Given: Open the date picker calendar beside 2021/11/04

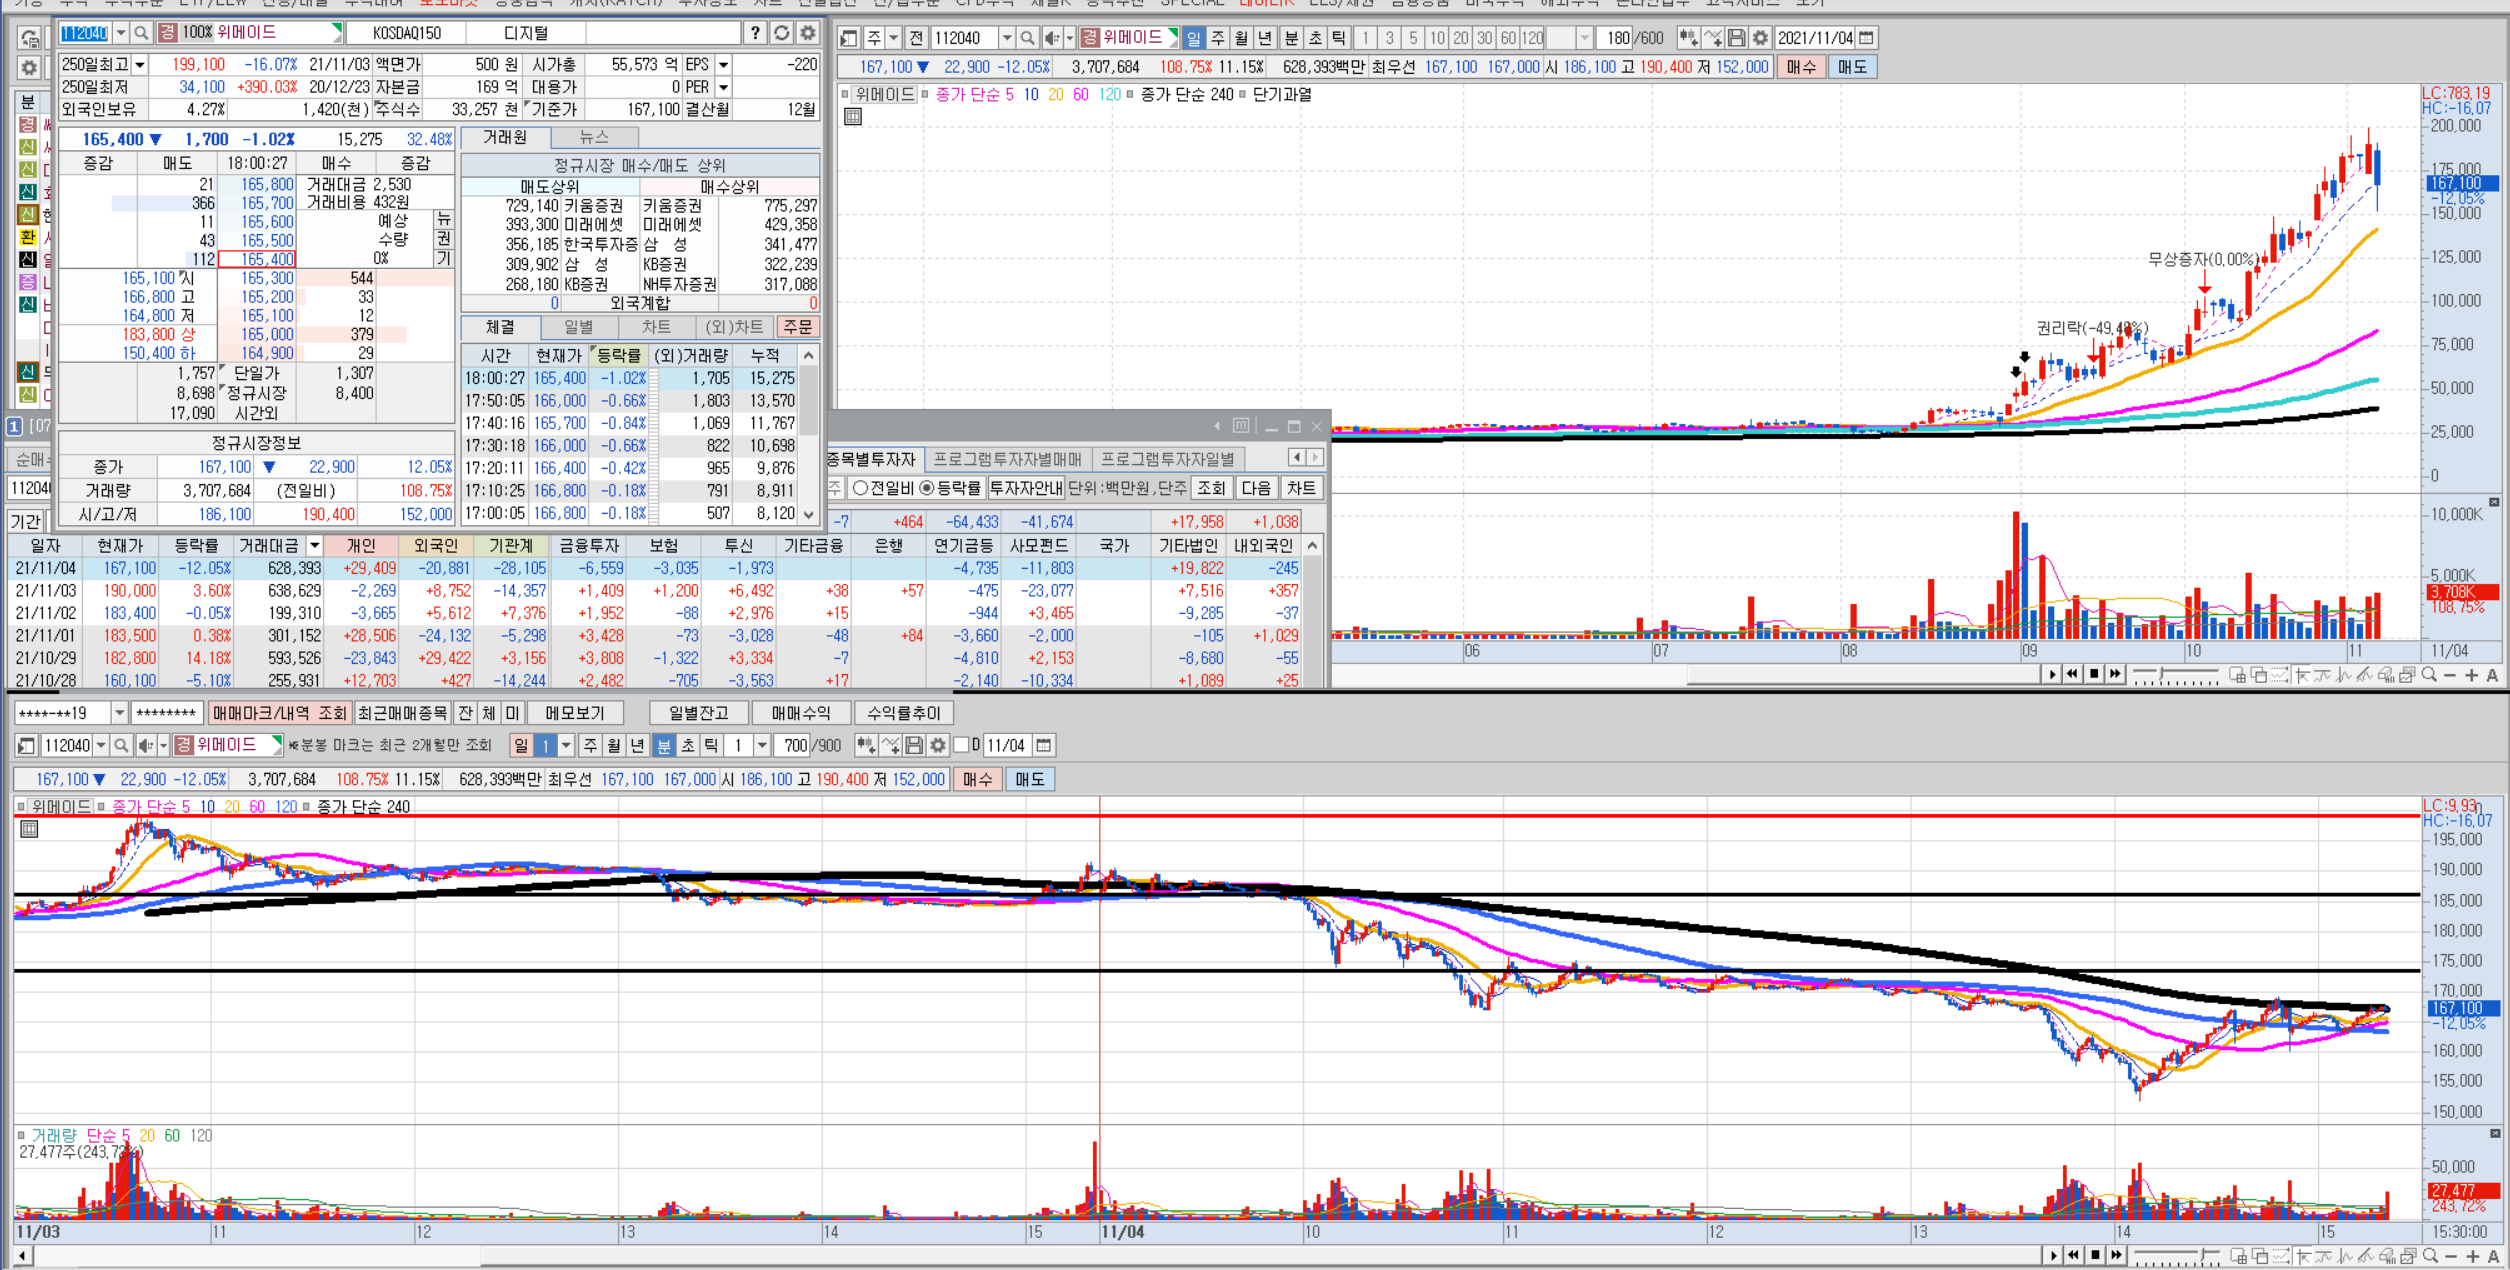Looking at the screenshot, I should point(1866,38).
